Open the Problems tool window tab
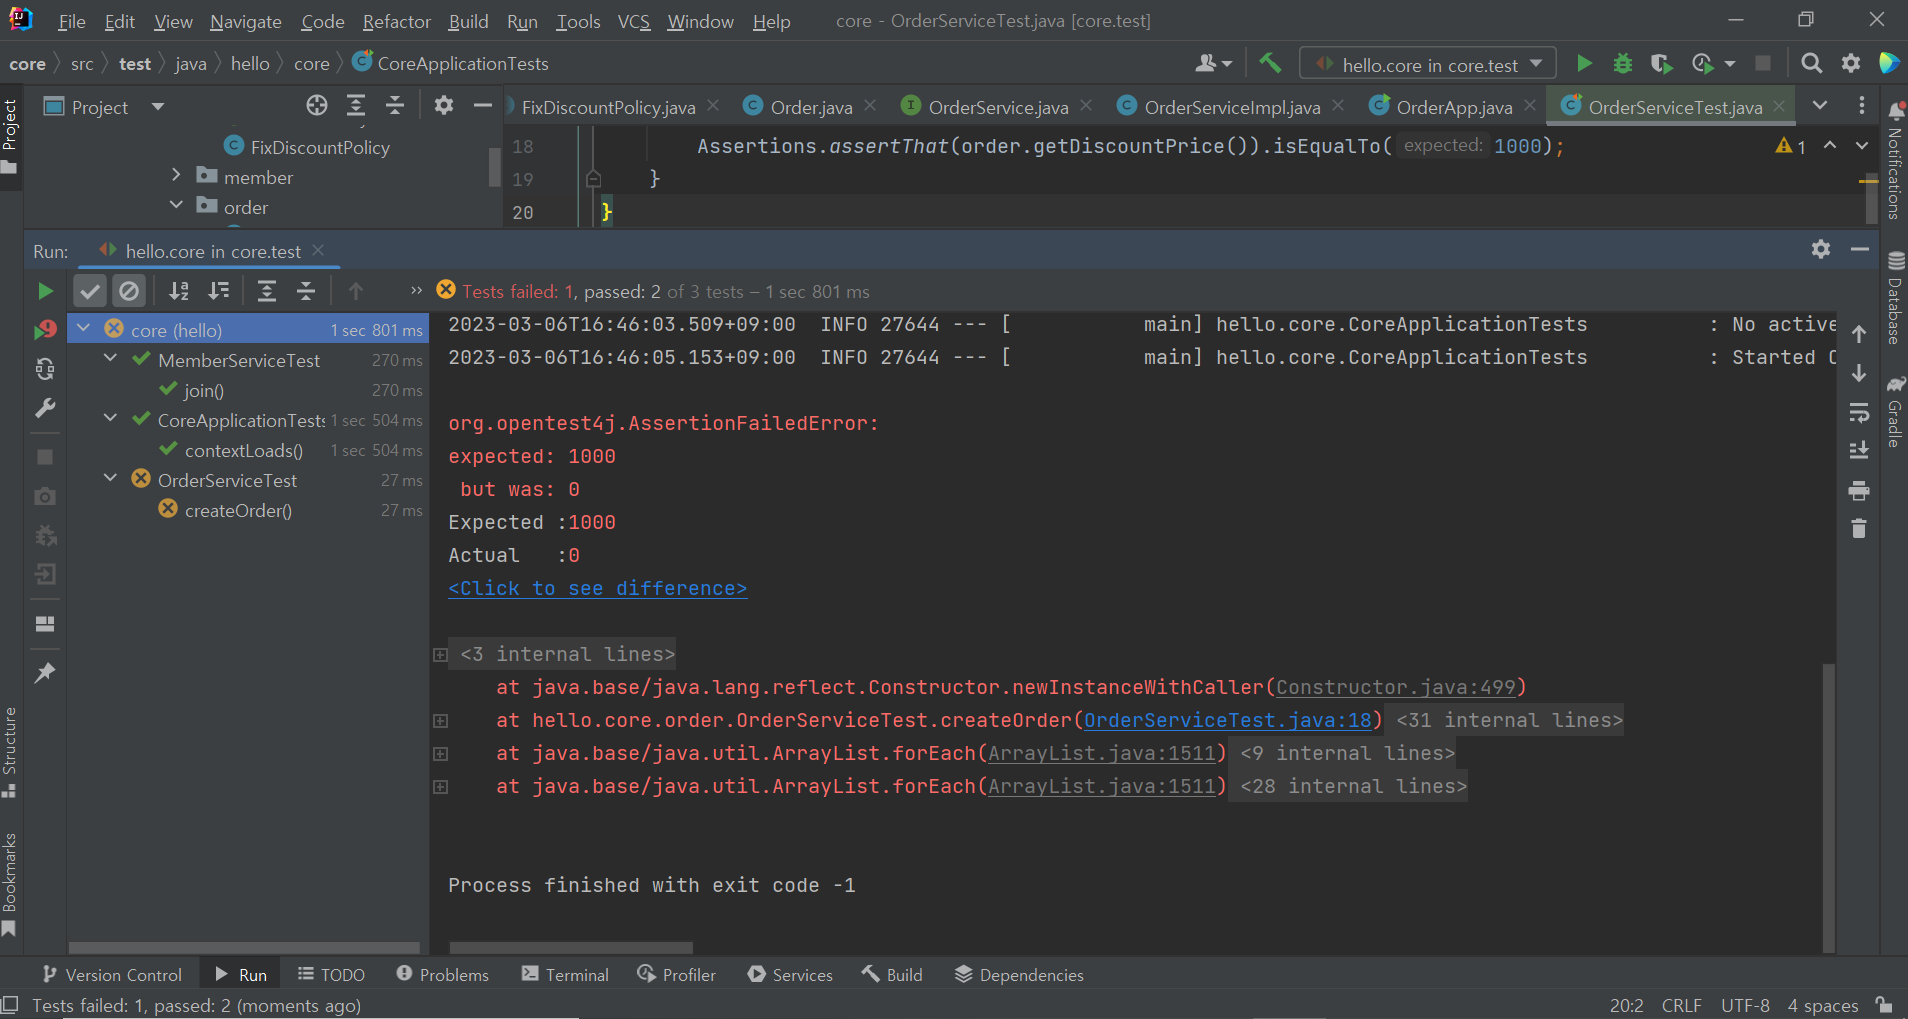This screenshot has width=1908, height=1019. pyautogui.click(x=442, y=975)
